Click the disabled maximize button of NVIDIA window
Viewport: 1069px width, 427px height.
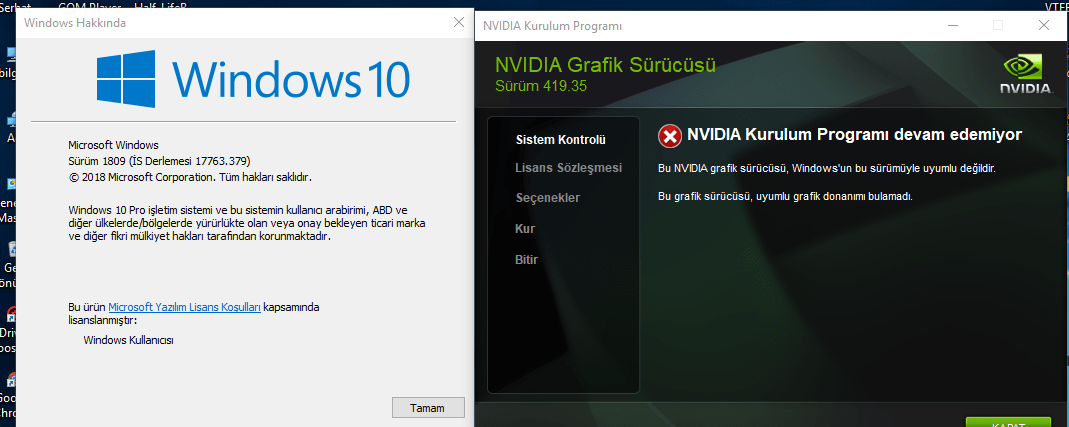point(998,26)
